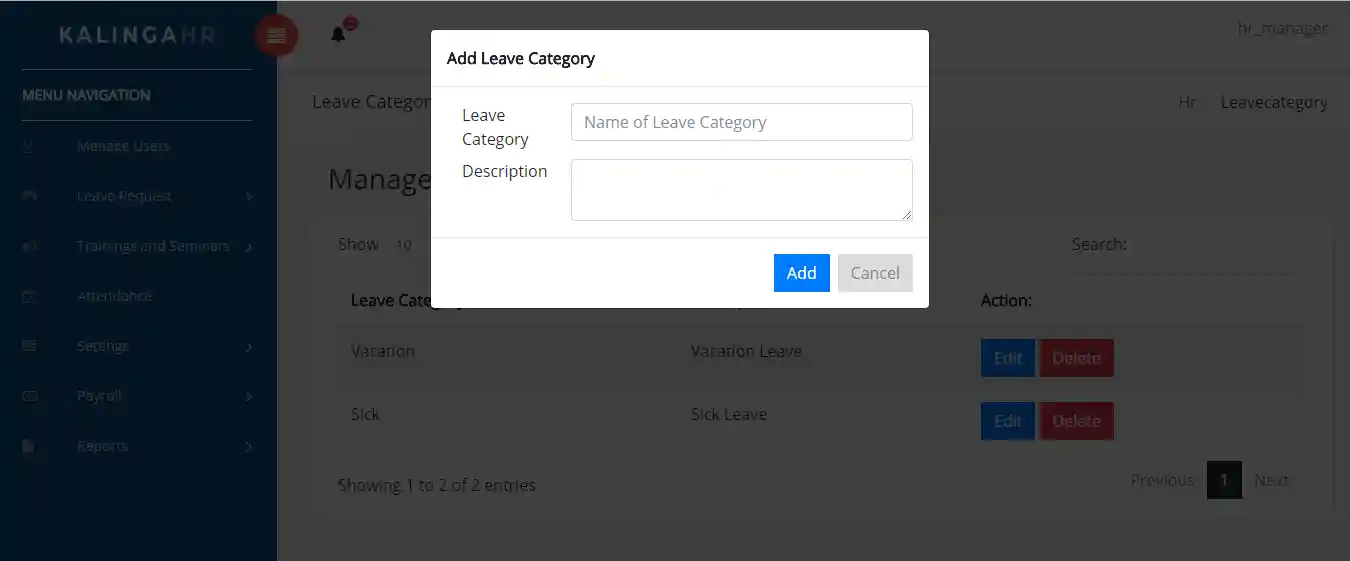Screen dimensions: 1350x561
Task: Click the blue Add button
Action: point(802,273)
